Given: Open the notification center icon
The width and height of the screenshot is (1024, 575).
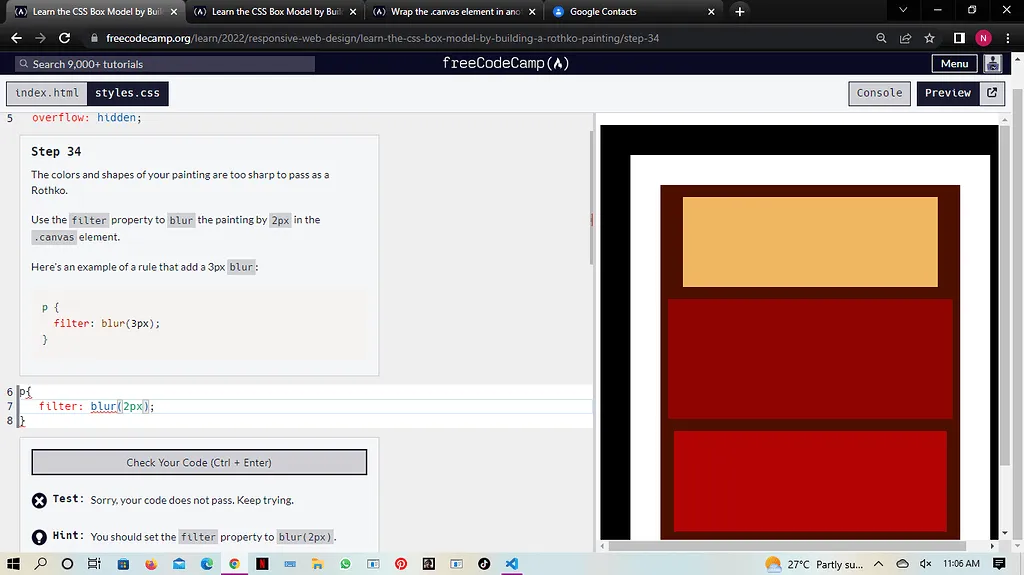Looking at the screenshot, I should 999,563.
